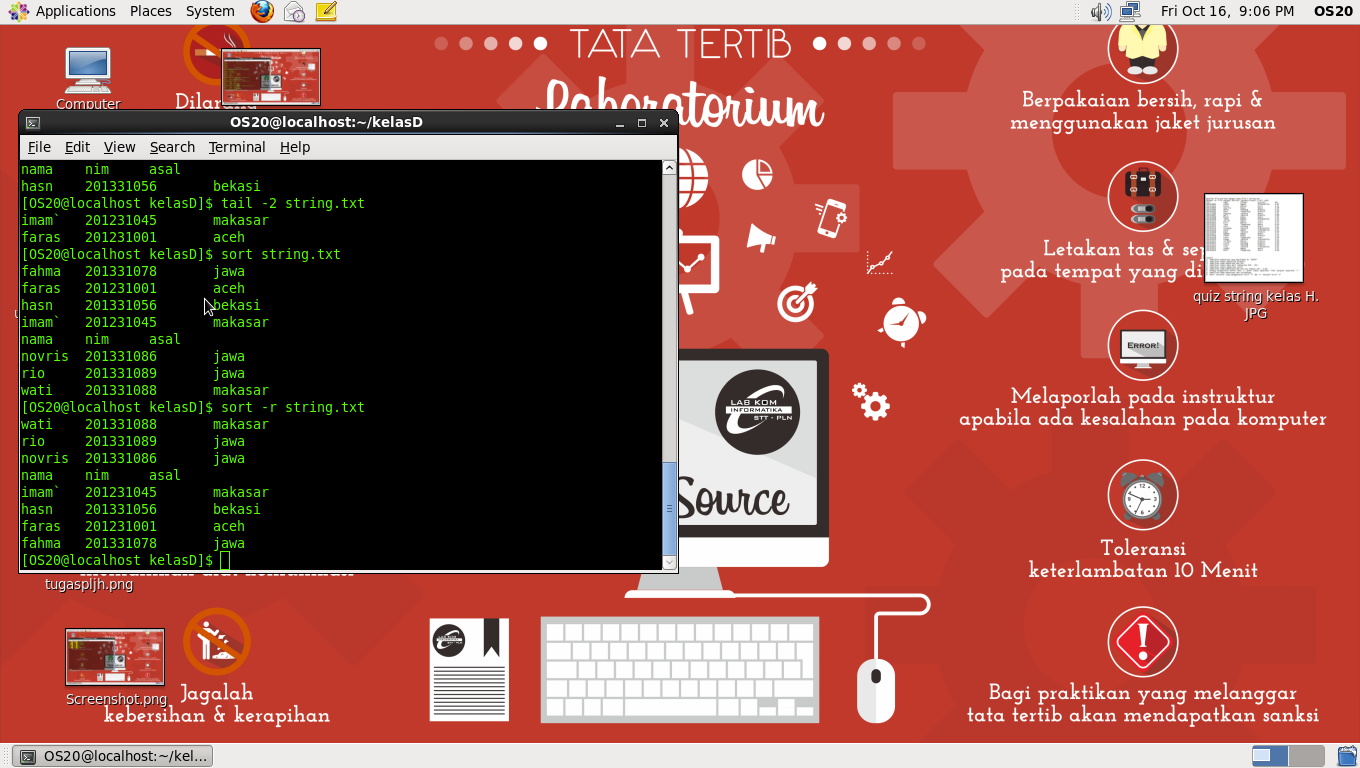Open the mail and calendar launcher icon

point(294,11)
